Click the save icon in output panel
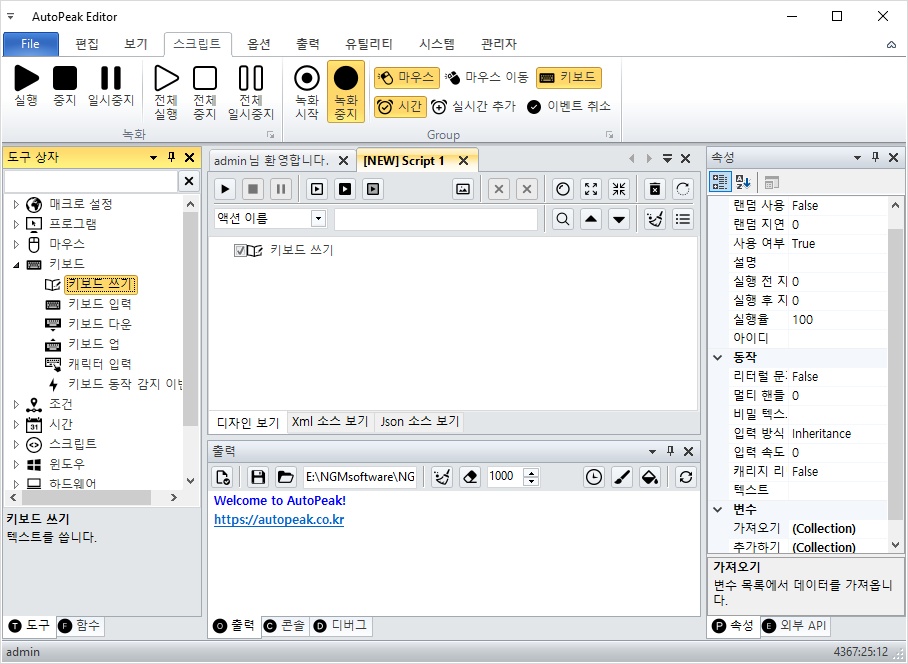This screenshot has width=908, height=664. [258, 477]
